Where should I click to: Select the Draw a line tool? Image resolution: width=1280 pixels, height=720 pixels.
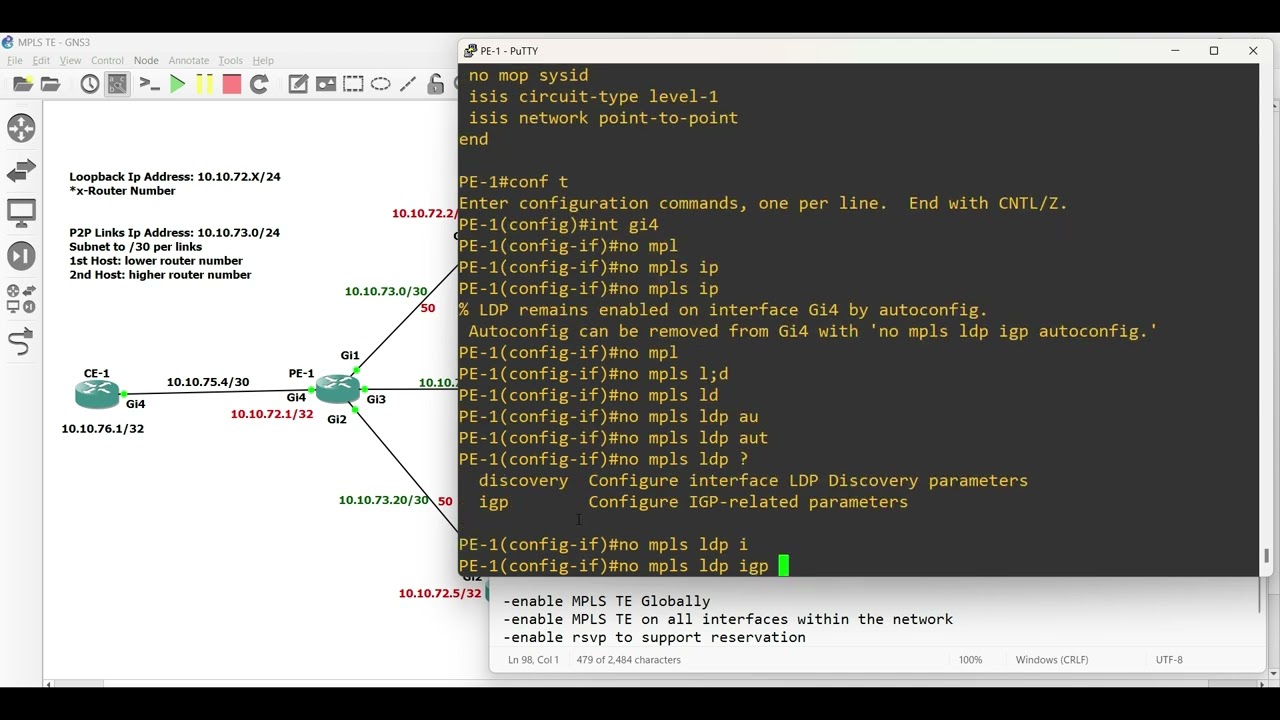(x=408, y=85)
